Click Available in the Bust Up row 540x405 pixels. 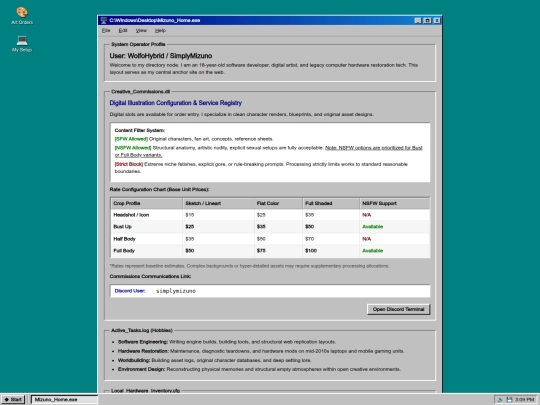pos(372,227)
